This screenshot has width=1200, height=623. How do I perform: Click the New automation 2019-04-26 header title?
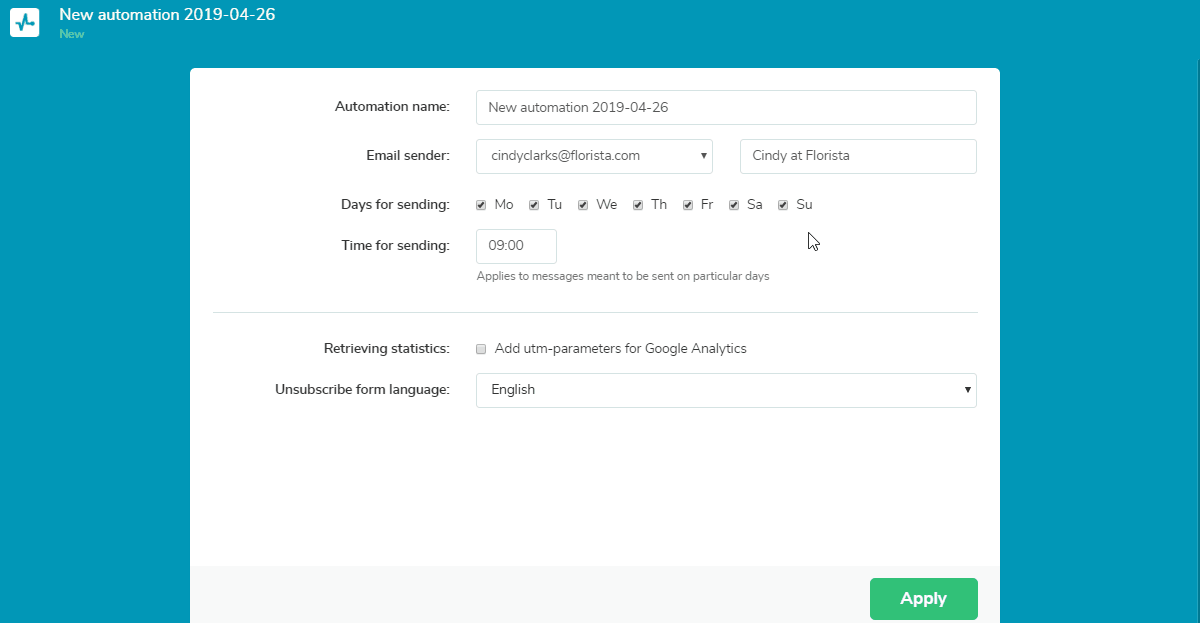tap(166, 15)
